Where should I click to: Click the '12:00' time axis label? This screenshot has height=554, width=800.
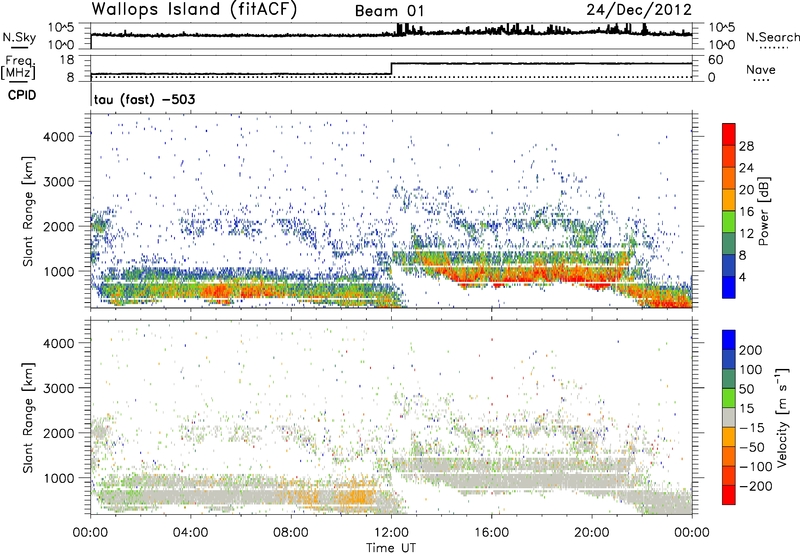[391, 533]
